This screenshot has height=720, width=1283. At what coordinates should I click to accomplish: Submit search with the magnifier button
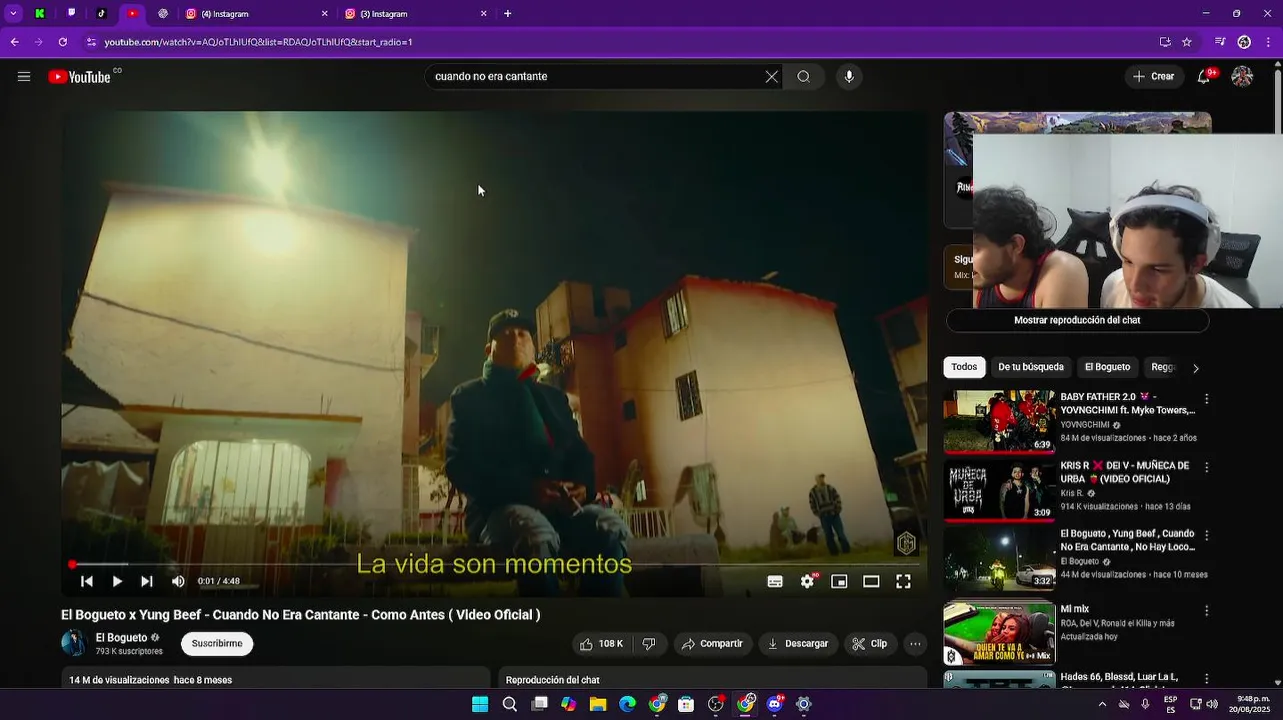[803, 77]
